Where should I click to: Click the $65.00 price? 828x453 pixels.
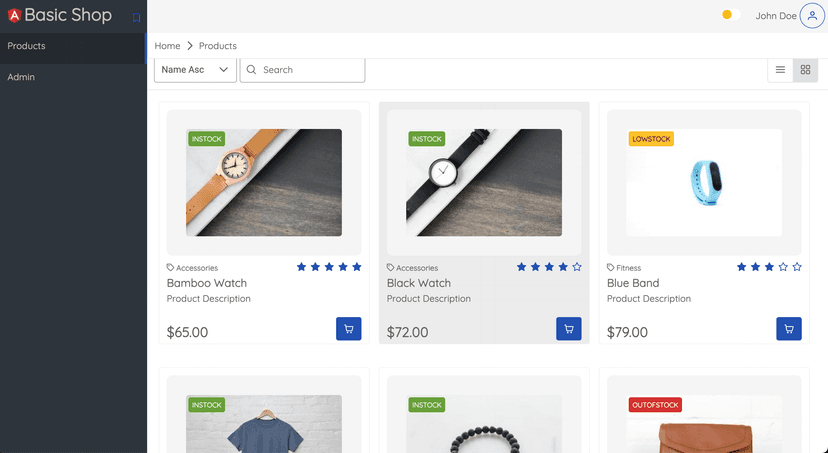[187, 332]
